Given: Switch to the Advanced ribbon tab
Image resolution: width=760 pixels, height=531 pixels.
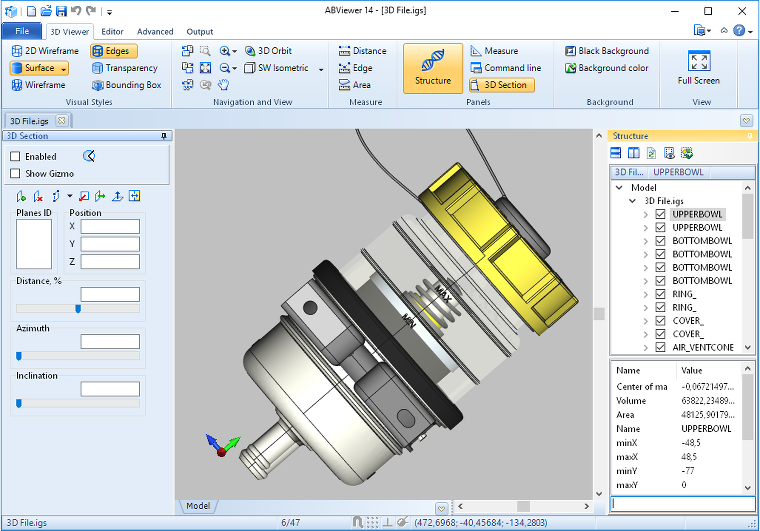Looking at the screenshot, I should pos(155,31).
